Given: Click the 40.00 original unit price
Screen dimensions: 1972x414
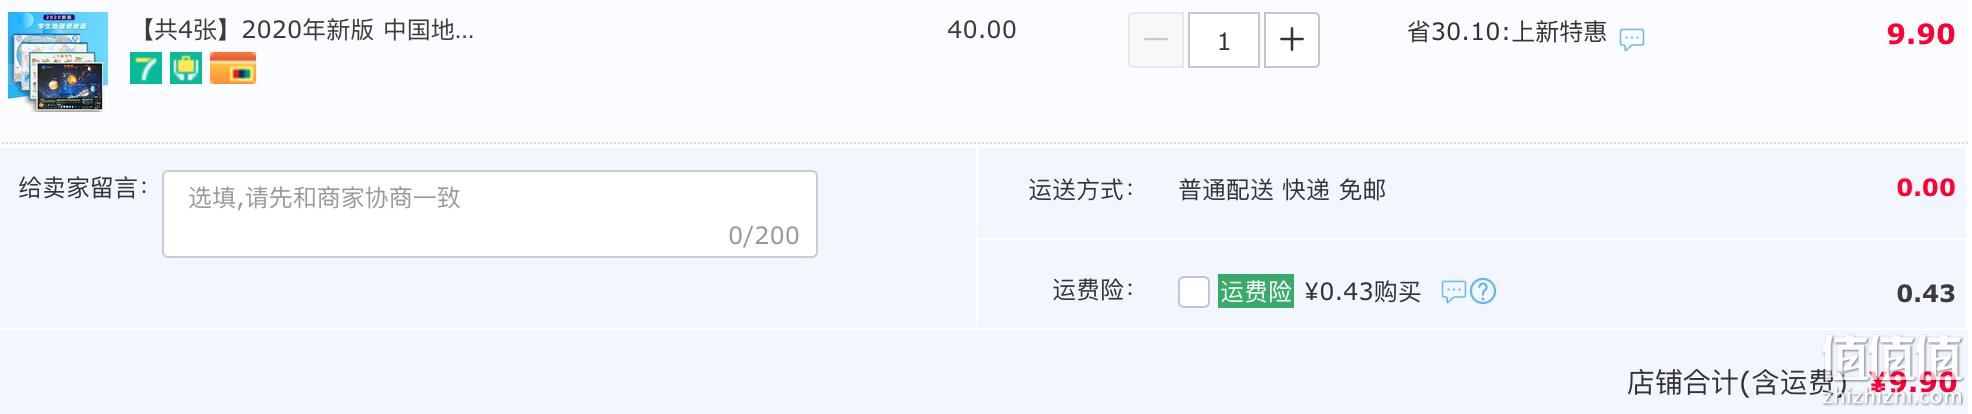Looking at the screenshot, I should (x=982, y=30).
